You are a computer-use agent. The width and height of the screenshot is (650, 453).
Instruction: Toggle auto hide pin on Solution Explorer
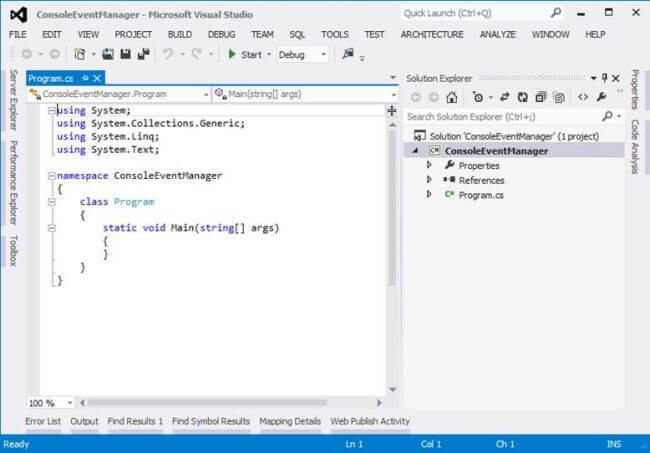point(604,78)
